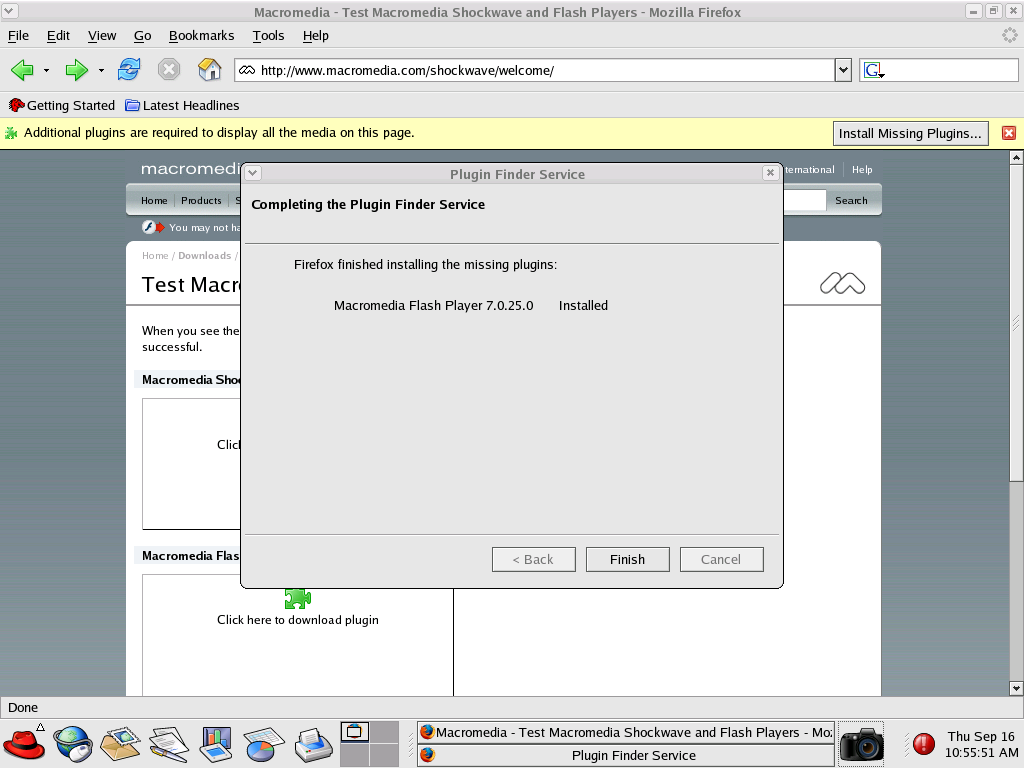Image resolution: width=1024 pixels, height=768 pixels.
Task: Click Finish in Plugin Finder Service
Action: pyautogui.click(x=627, y=559)
